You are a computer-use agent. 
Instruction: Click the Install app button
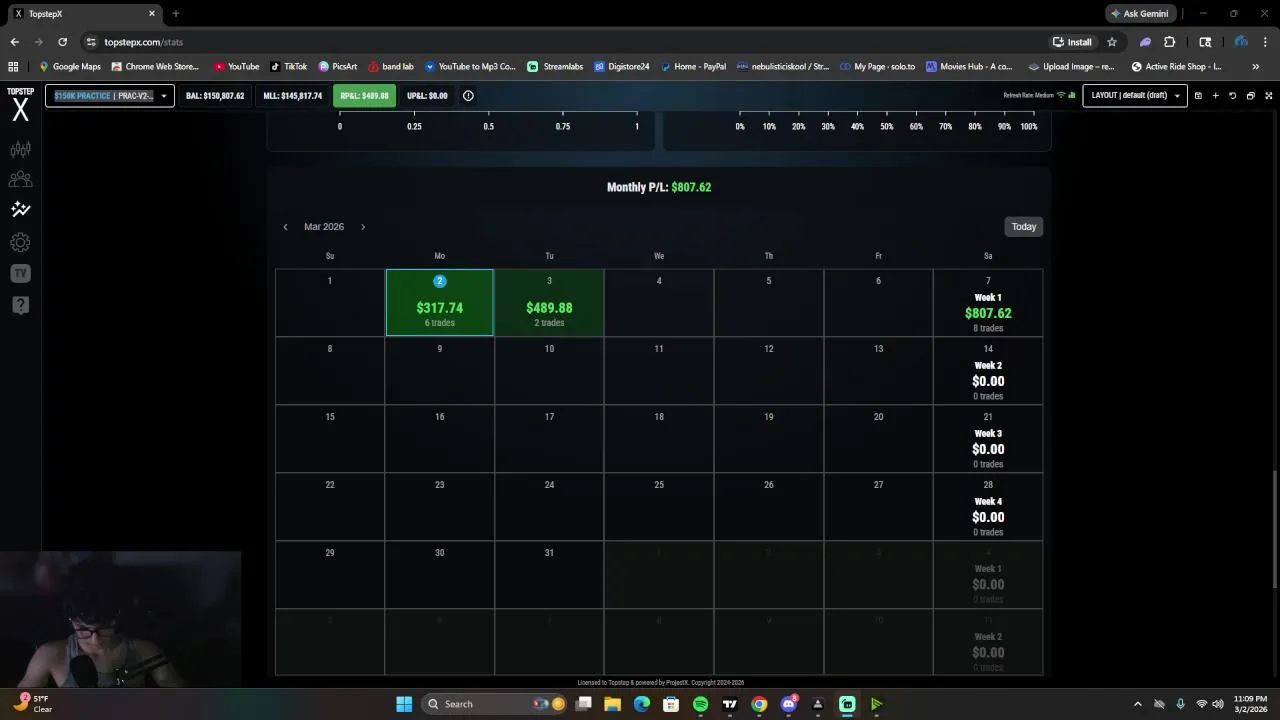pos(1072,42)
